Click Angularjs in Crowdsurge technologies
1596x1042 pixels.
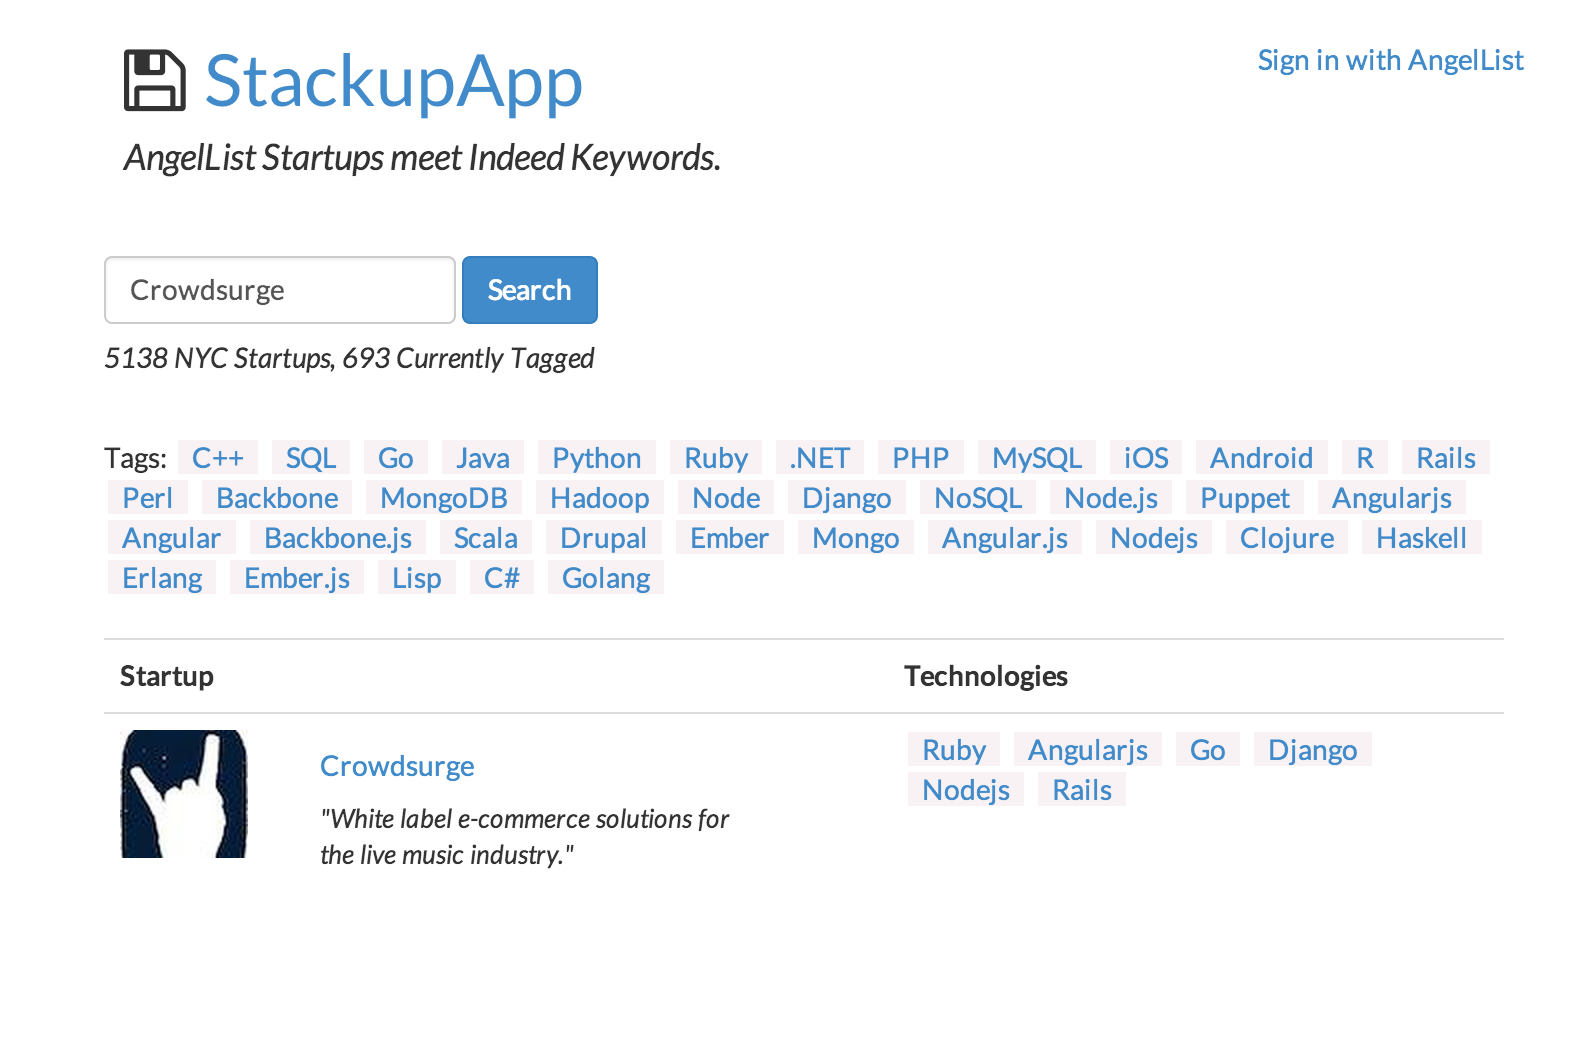click(x=1088, y=750)
